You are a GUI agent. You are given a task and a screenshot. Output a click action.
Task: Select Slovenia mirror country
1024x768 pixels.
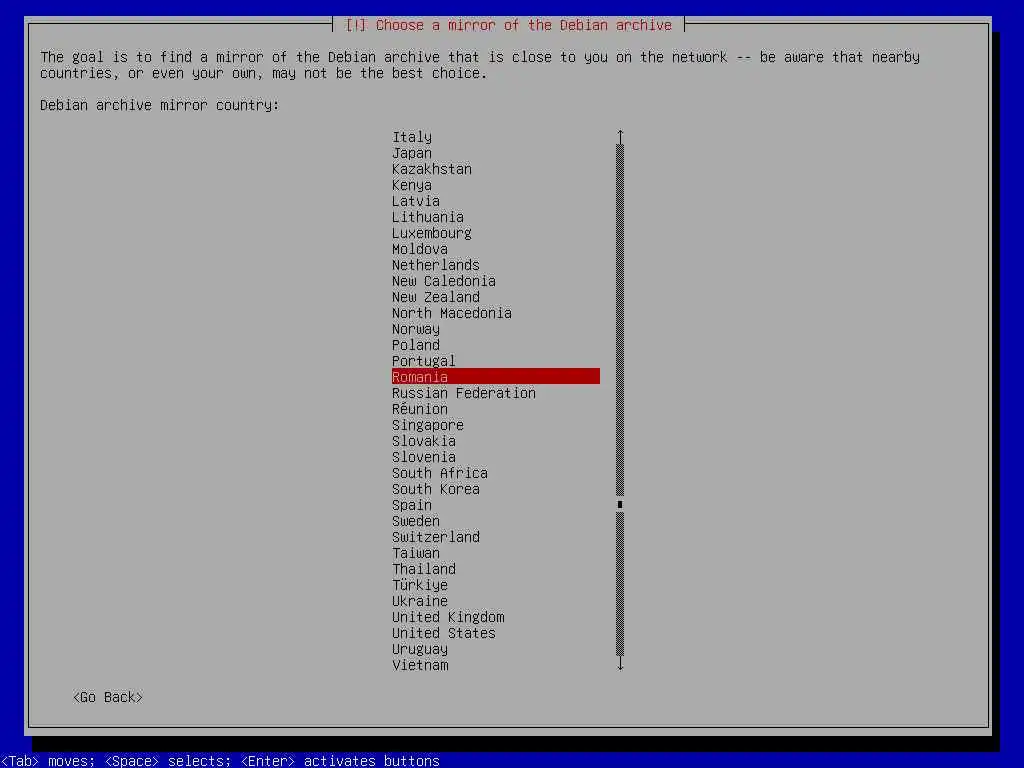(423, 457)
